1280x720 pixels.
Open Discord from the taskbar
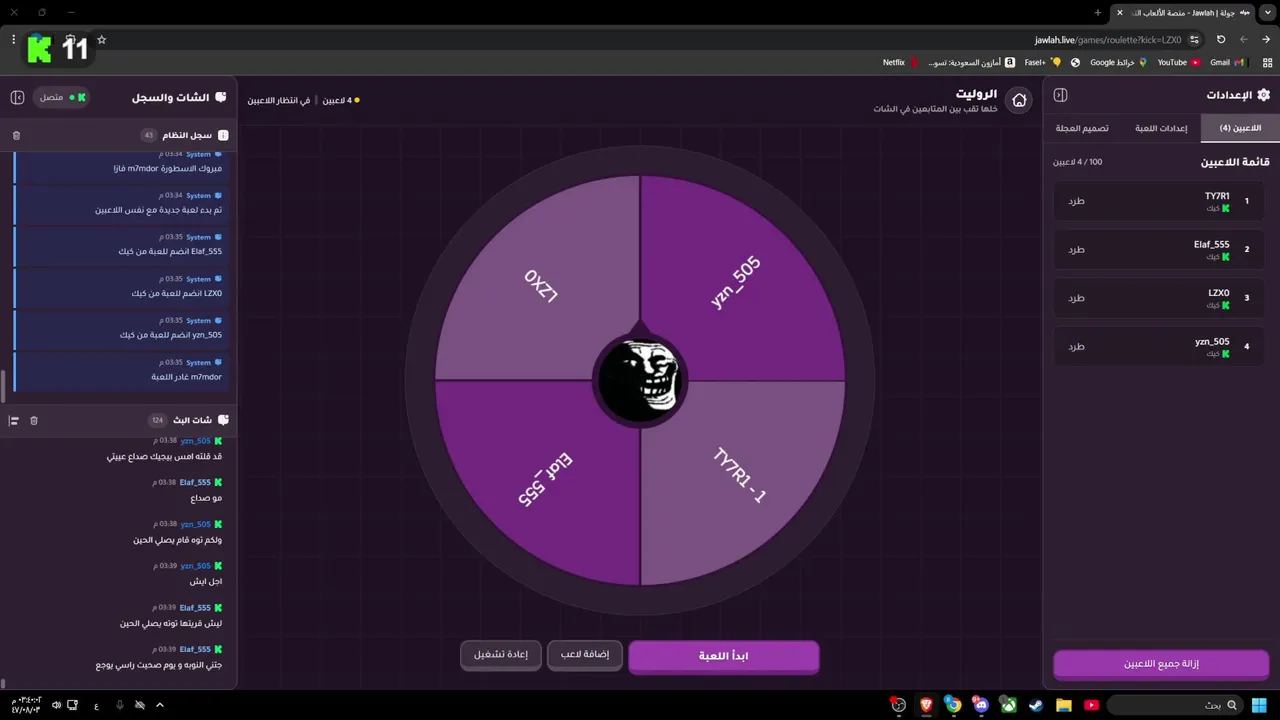981,705
